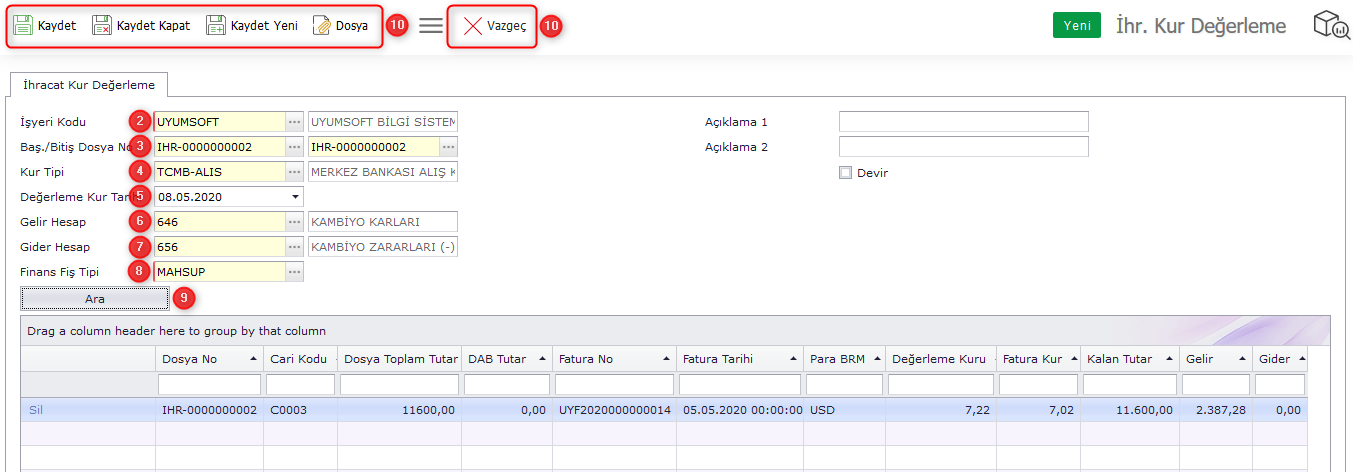The image size is (1353, 472).
Task: Click the Ara search button
Action: (x=95, y=298)
